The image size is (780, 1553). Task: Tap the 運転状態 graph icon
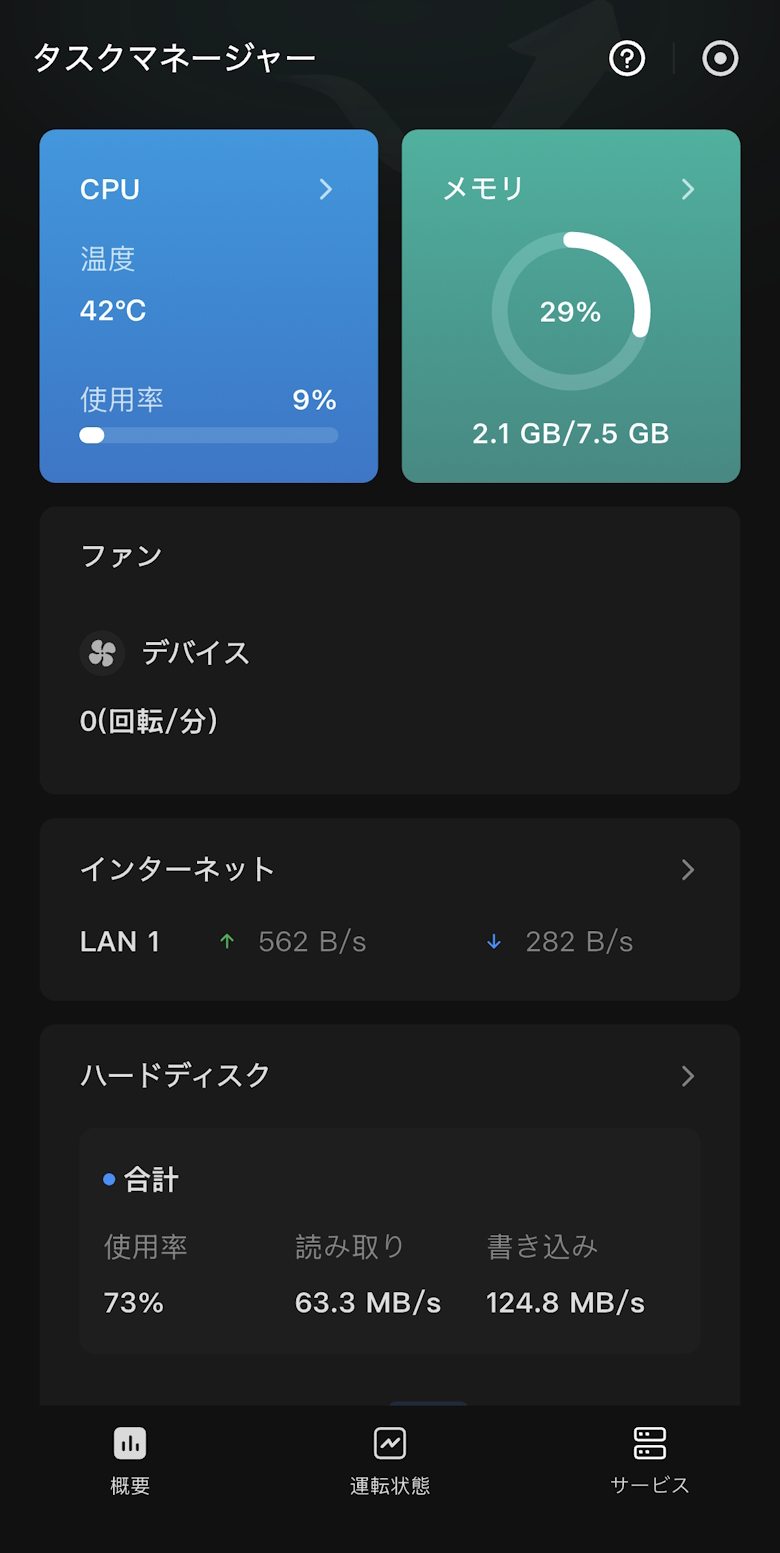pyautogui.click(x=390, y=1443)
